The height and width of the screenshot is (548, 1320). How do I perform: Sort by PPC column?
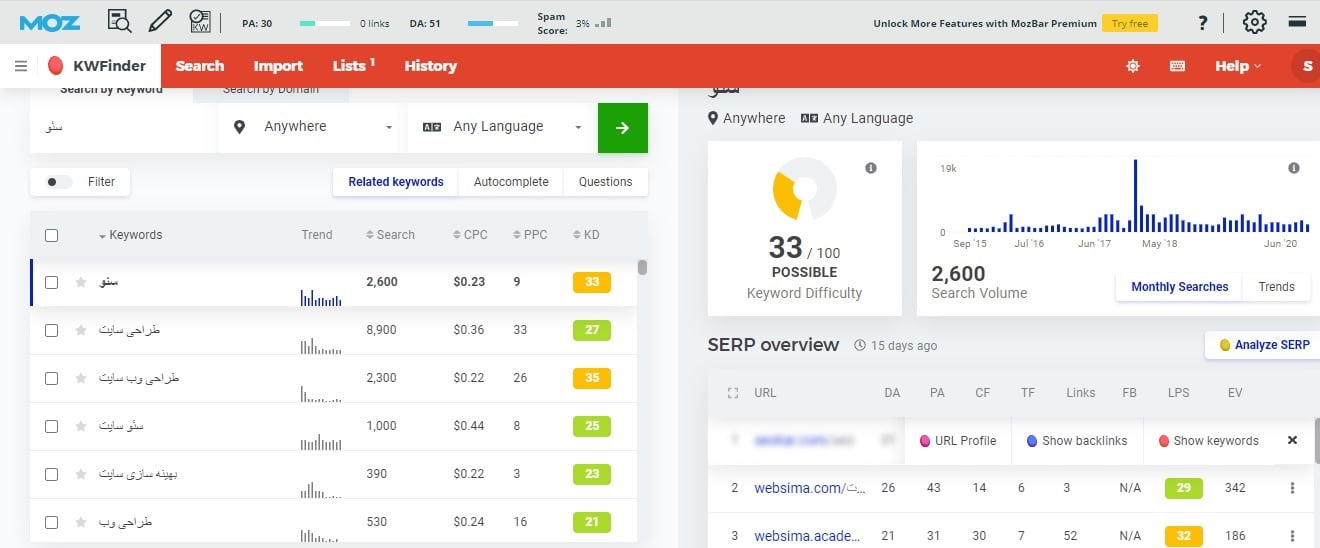pyautogui.click(x=530, y=235)
